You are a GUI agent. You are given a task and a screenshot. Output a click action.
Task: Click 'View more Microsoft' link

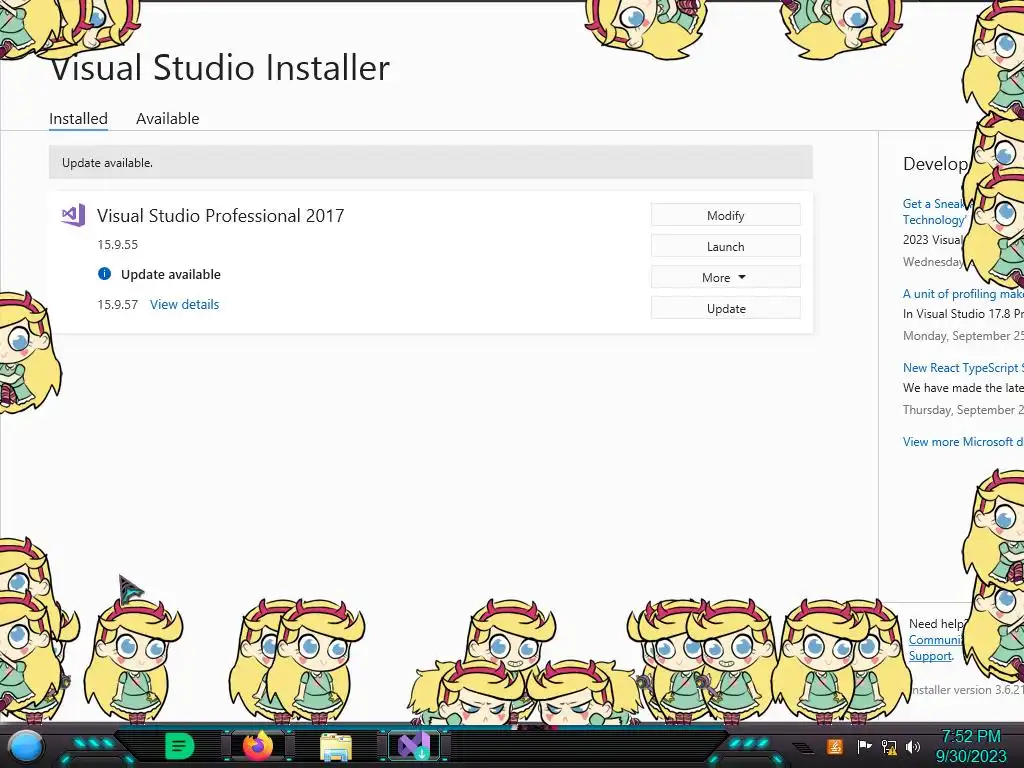pyautogui.click(x=963, y=441)
